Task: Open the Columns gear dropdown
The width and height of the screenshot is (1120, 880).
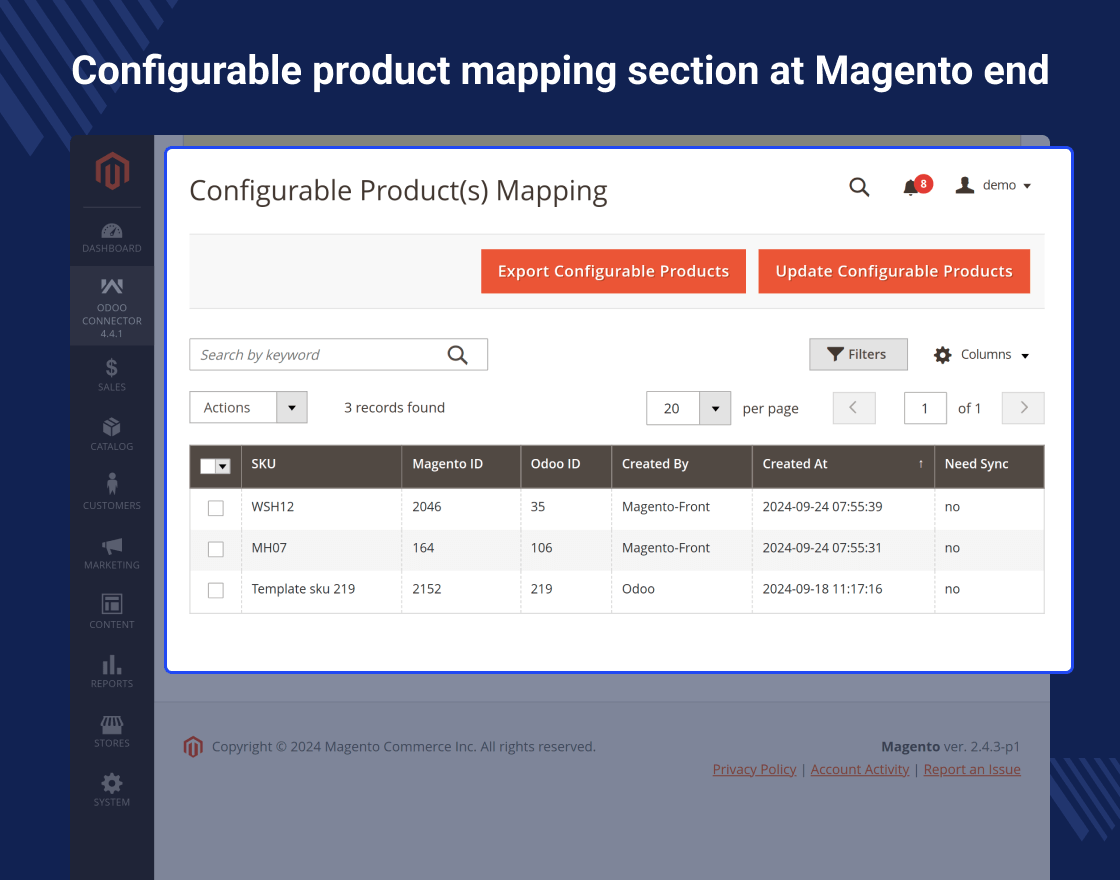Action: [x=981, y=355]
